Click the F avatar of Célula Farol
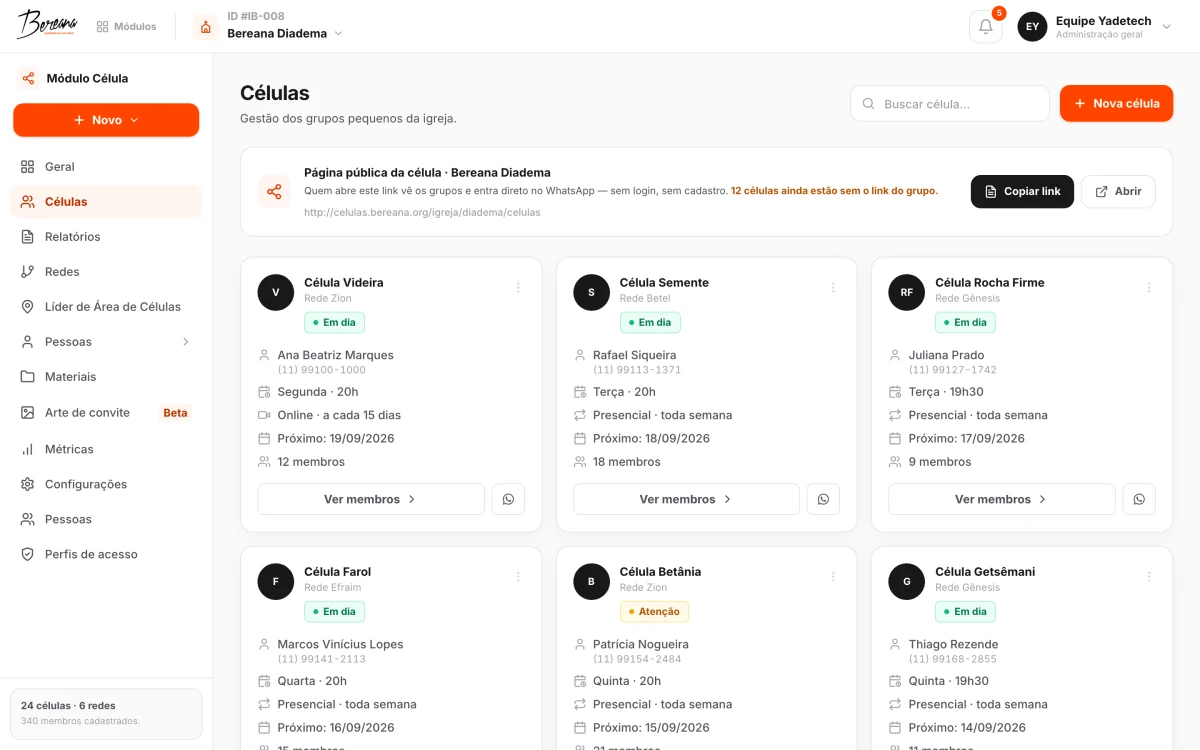 pyautogui.click(x=276, y=581)
